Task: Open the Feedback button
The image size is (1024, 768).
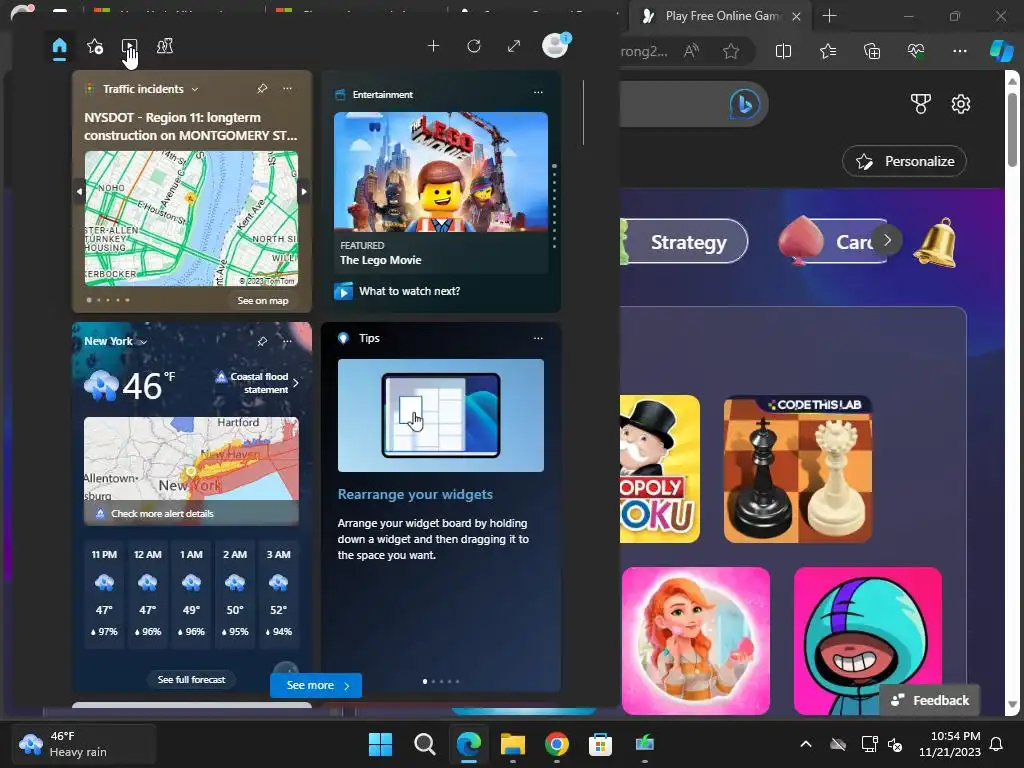Action: [930, 700]
